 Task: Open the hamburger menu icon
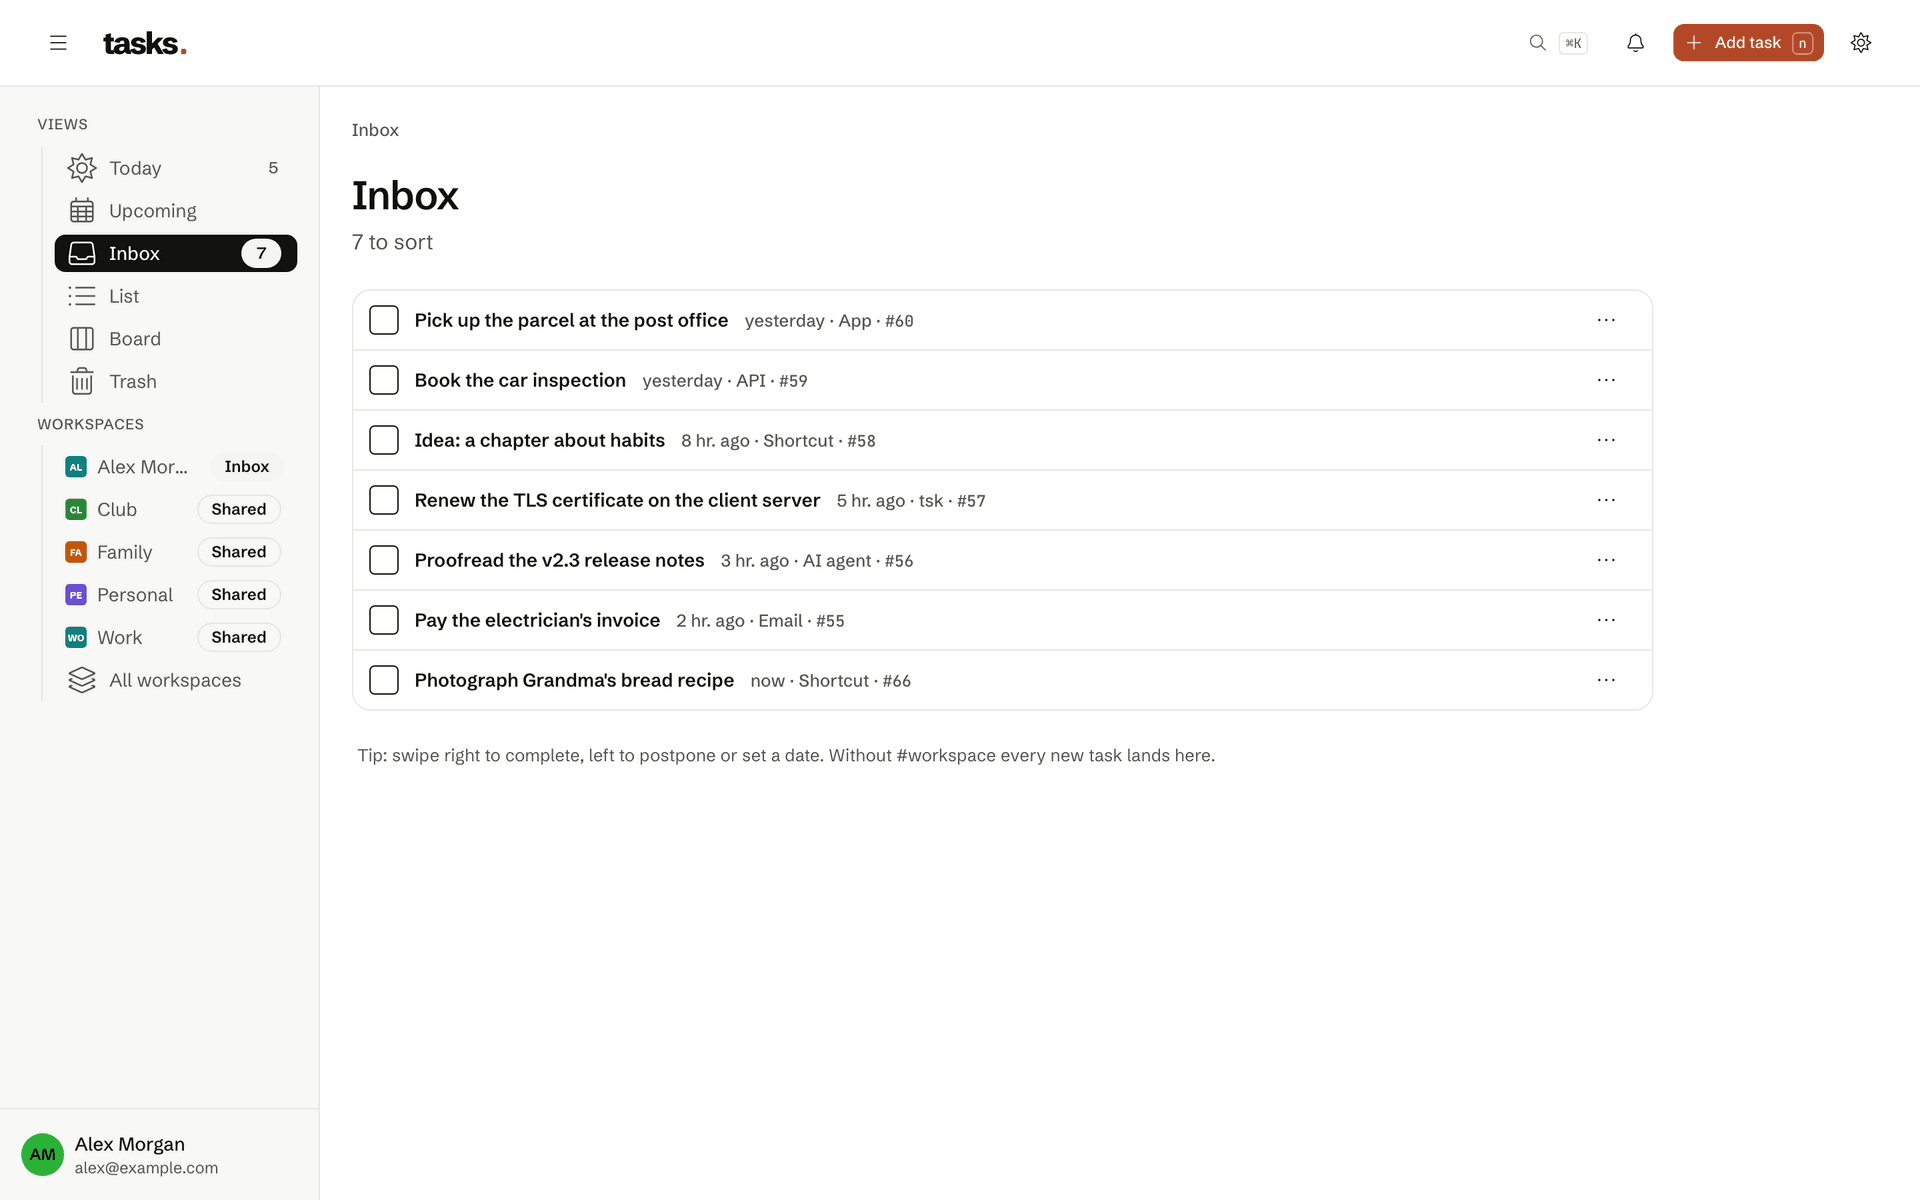point(58,43)
